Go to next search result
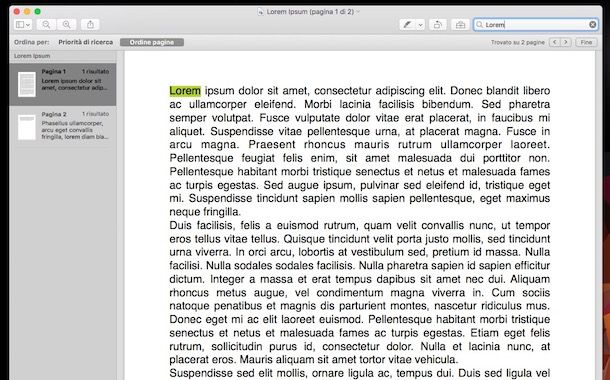The height and width of the screenshot is (380, 610). click(x=566, y=42)
